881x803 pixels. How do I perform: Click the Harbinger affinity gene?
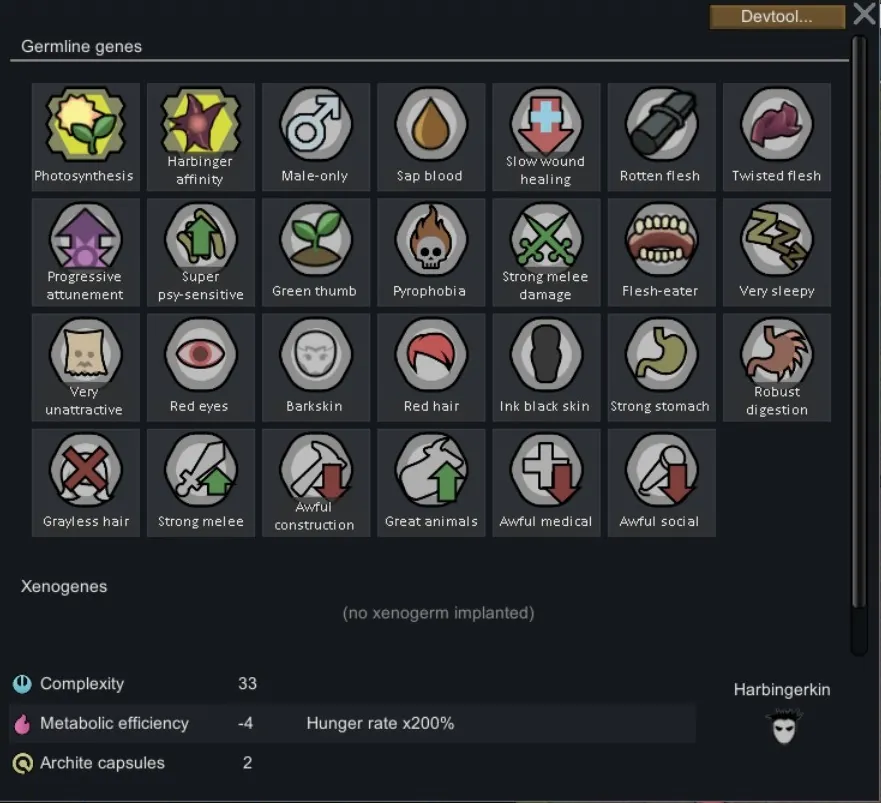pyautogui.click(x=201, y=137)
